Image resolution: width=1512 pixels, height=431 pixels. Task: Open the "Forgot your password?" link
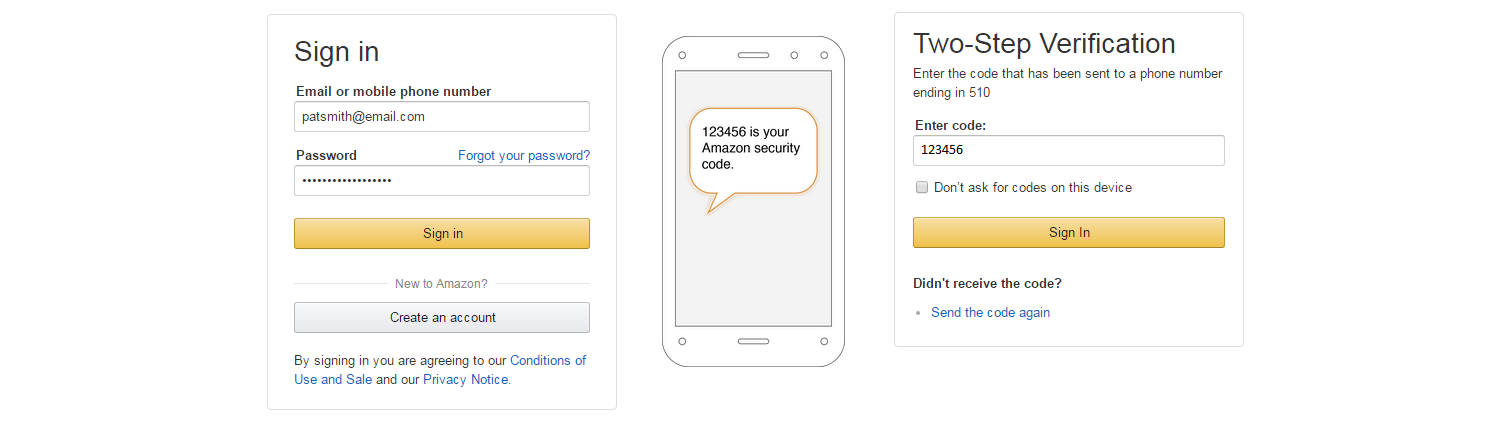524,156
